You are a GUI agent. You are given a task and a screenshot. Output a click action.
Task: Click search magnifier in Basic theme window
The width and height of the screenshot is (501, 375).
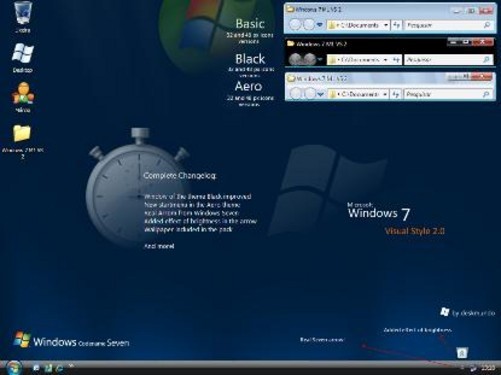tap(487, 25)
